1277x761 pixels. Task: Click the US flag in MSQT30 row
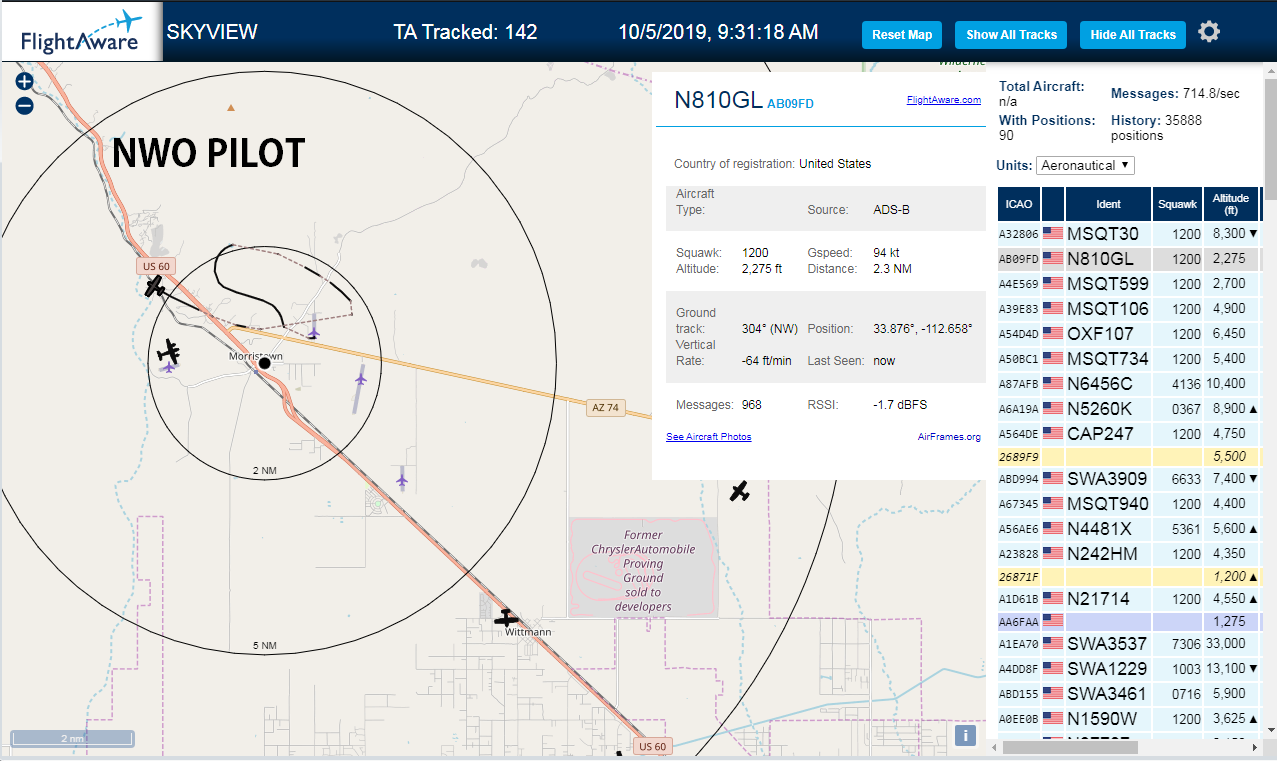coord(1053,233)
